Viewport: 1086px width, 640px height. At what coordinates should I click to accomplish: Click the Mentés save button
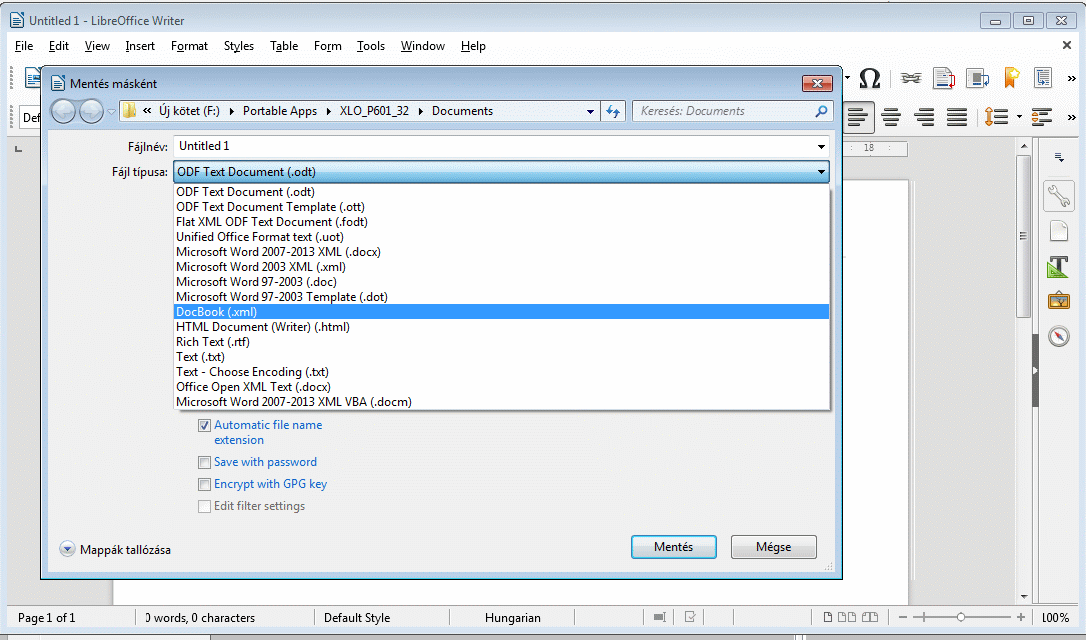click(673, 546)
